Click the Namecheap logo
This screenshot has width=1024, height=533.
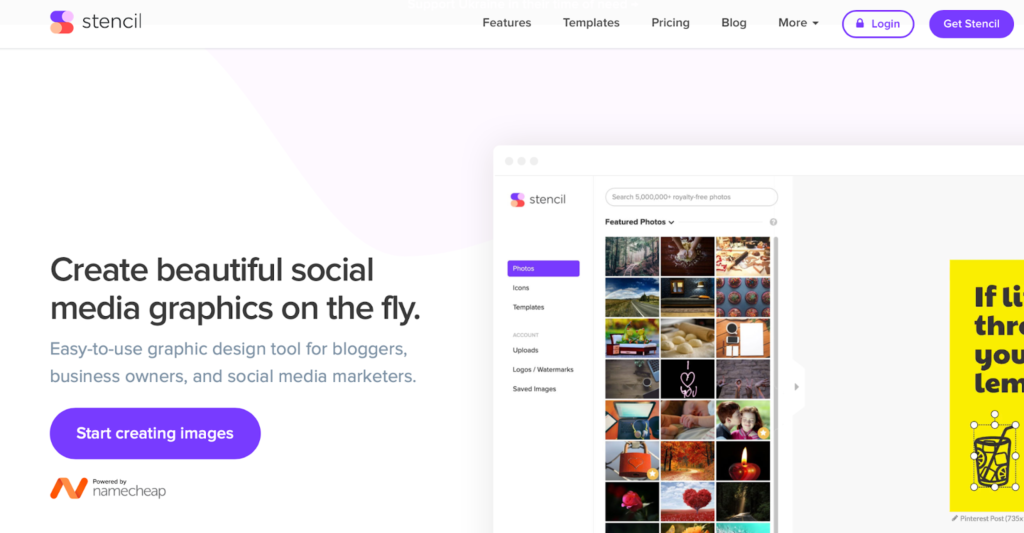click(x=108, y=488)
